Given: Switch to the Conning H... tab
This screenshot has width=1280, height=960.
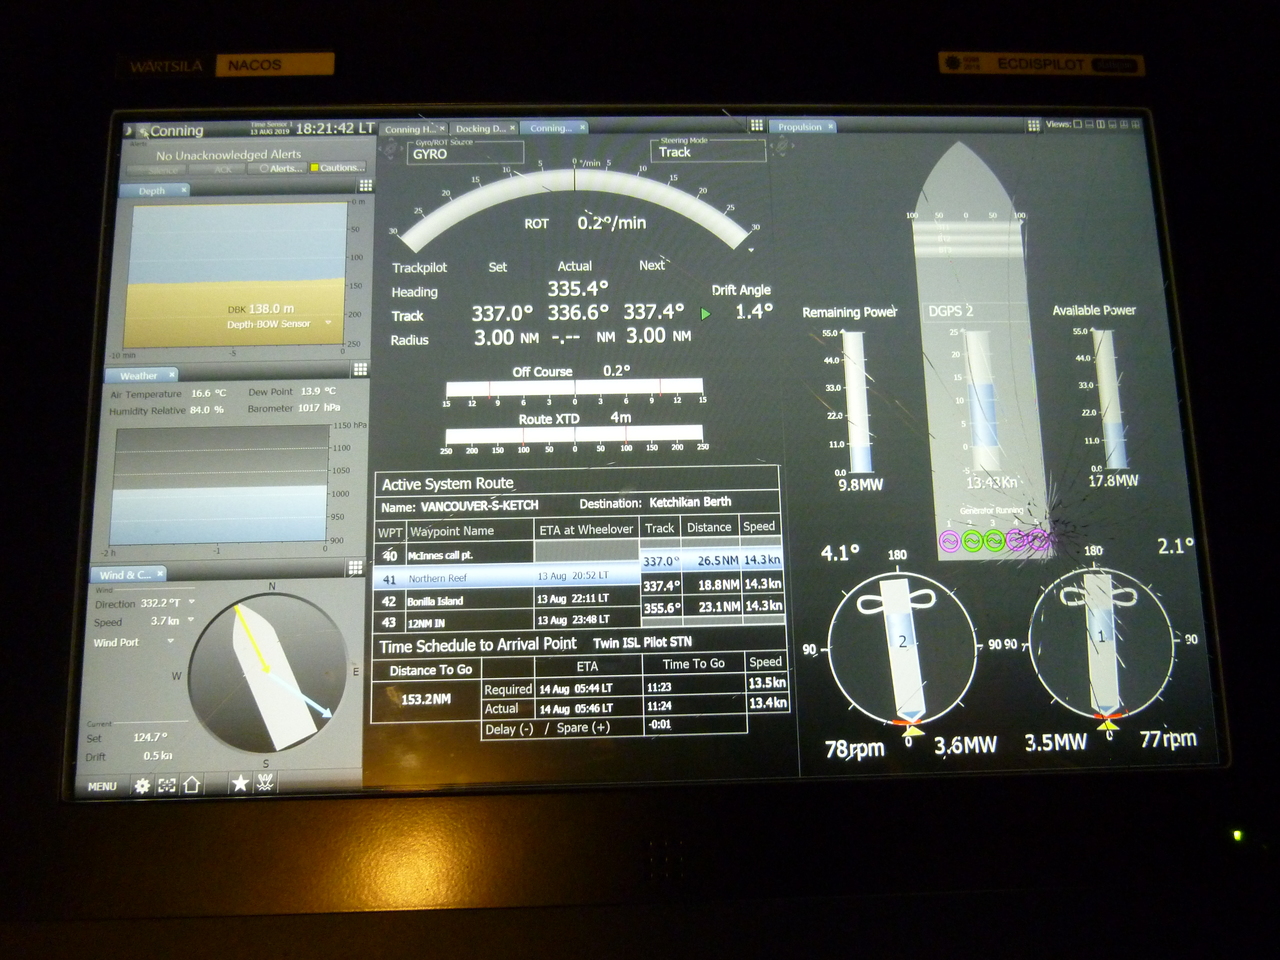Looking at the screenshot, I should pos(410,129).
